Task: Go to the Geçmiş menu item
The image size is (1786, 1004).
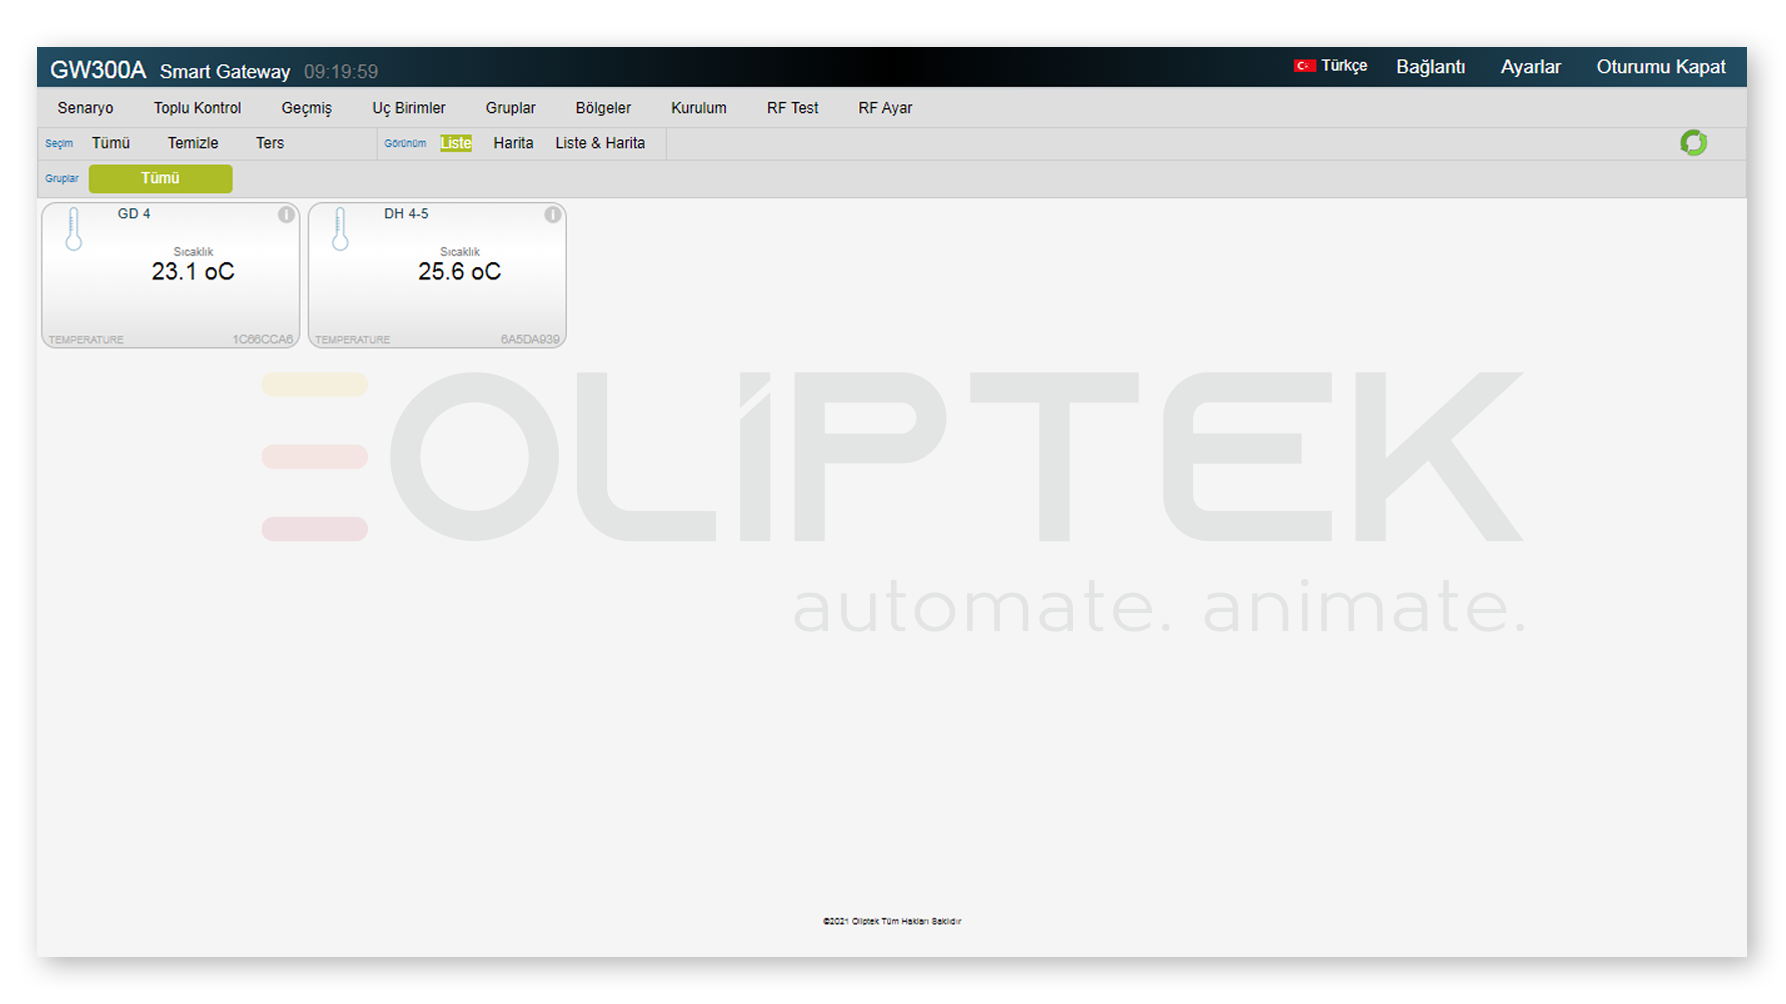Action: point(306,108)
